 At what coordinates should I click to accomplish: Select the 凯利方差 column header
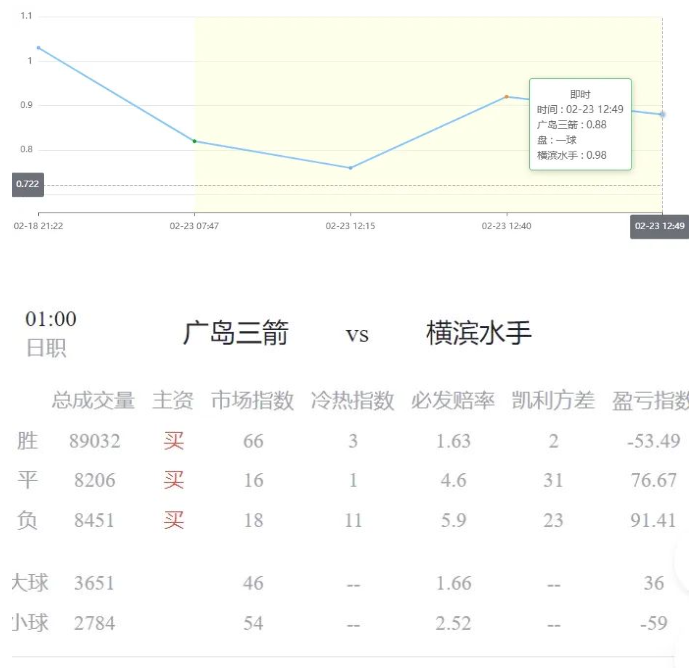[553, 401]
